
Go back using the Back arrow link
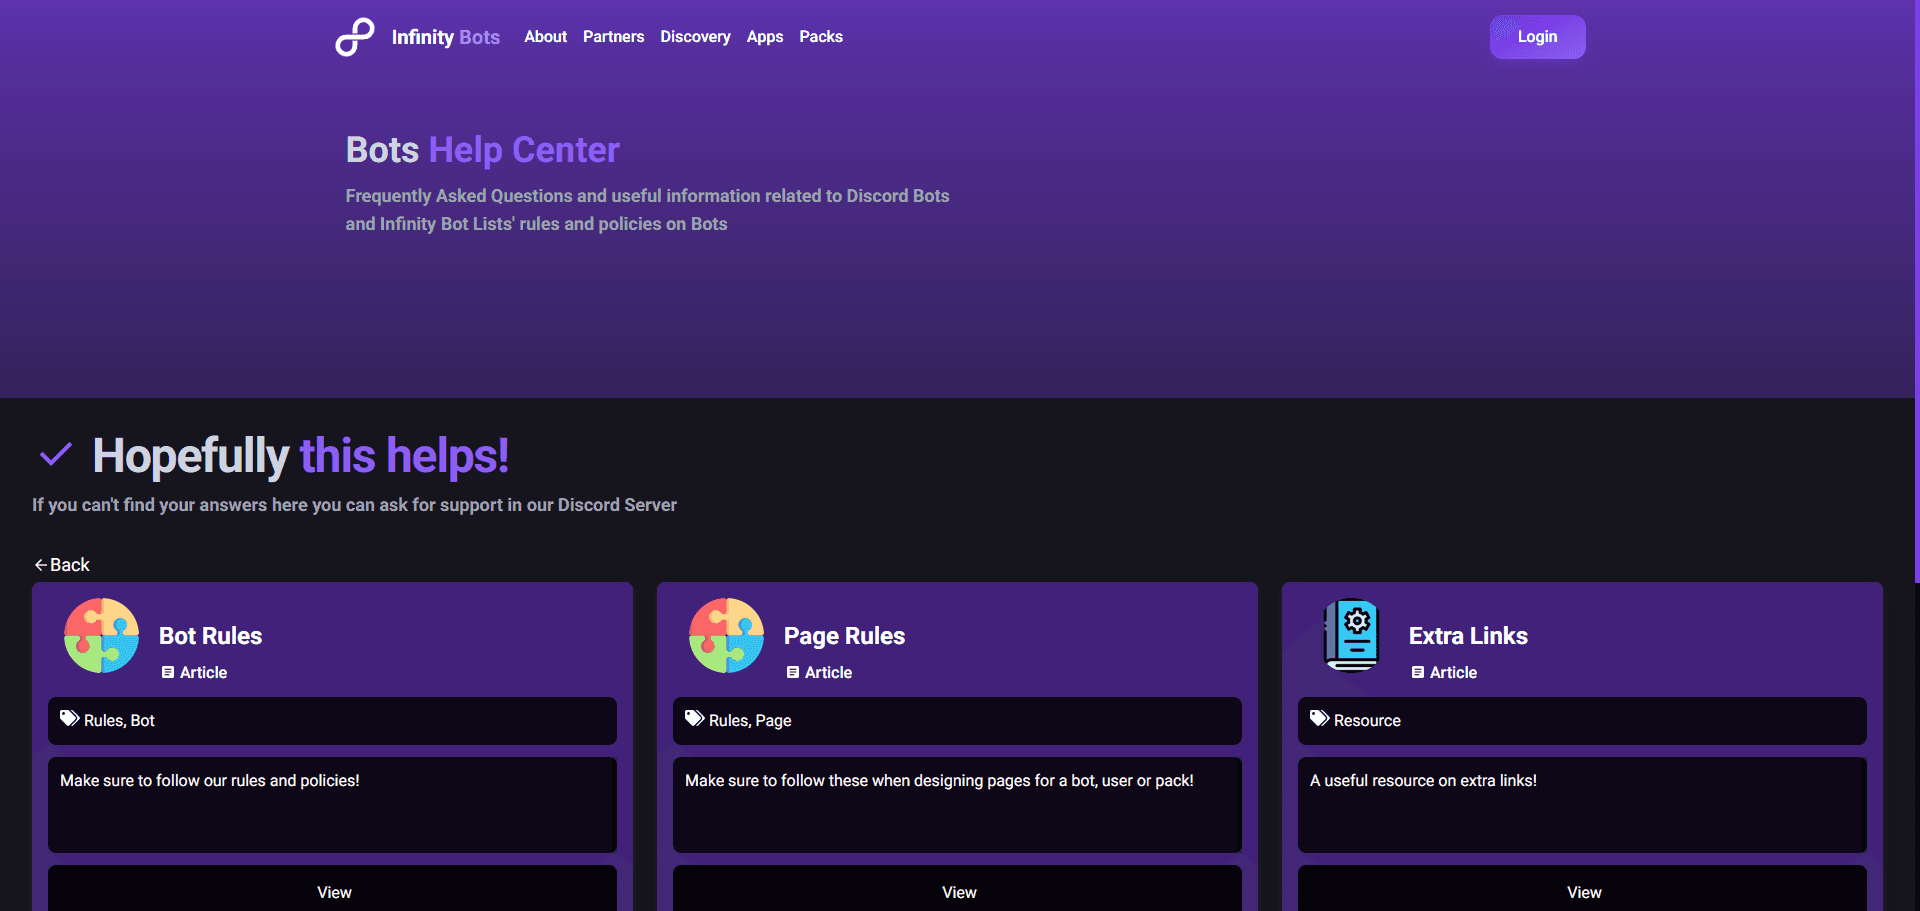click(62, 565)
